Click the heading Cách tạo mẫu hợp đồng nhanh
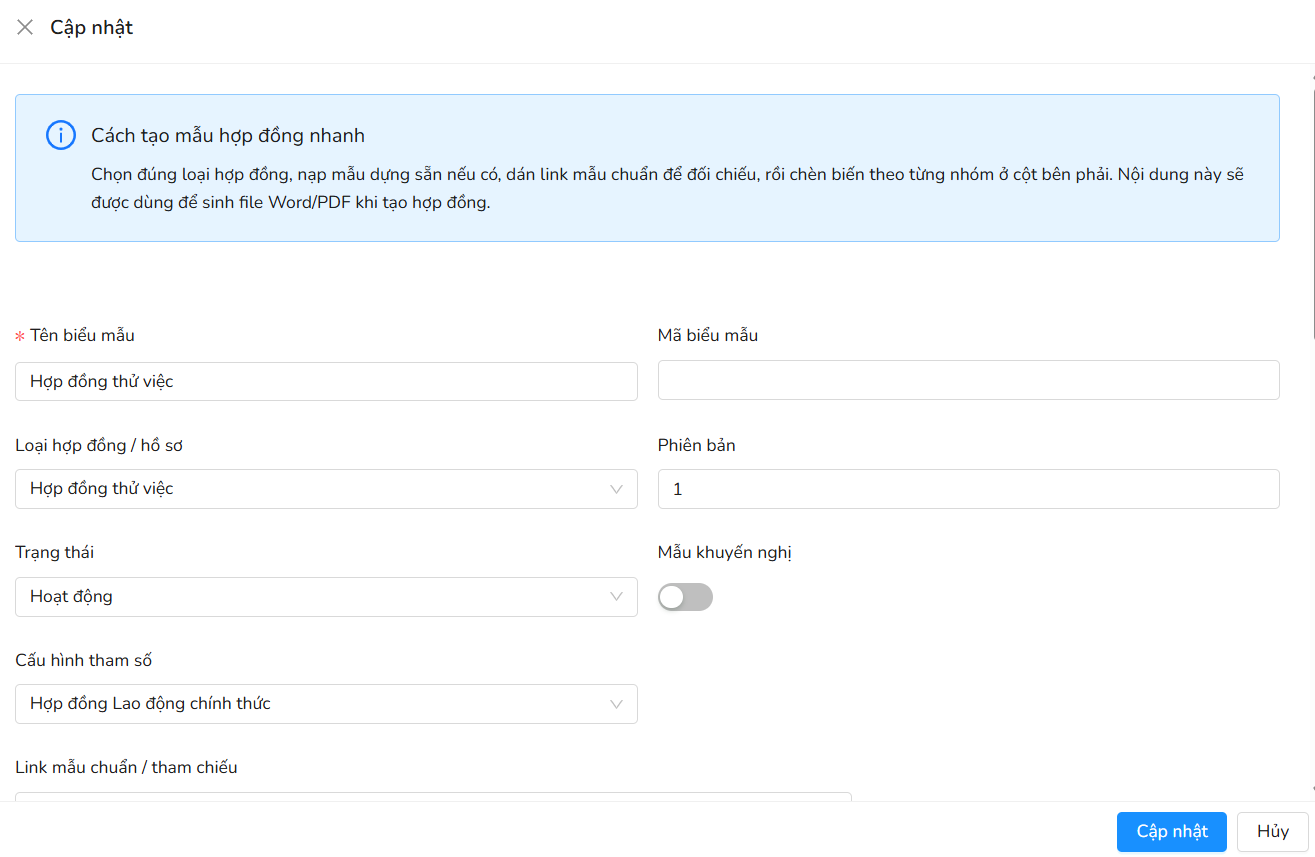This screenshot has height=857, width=1315. pos(228,136)
